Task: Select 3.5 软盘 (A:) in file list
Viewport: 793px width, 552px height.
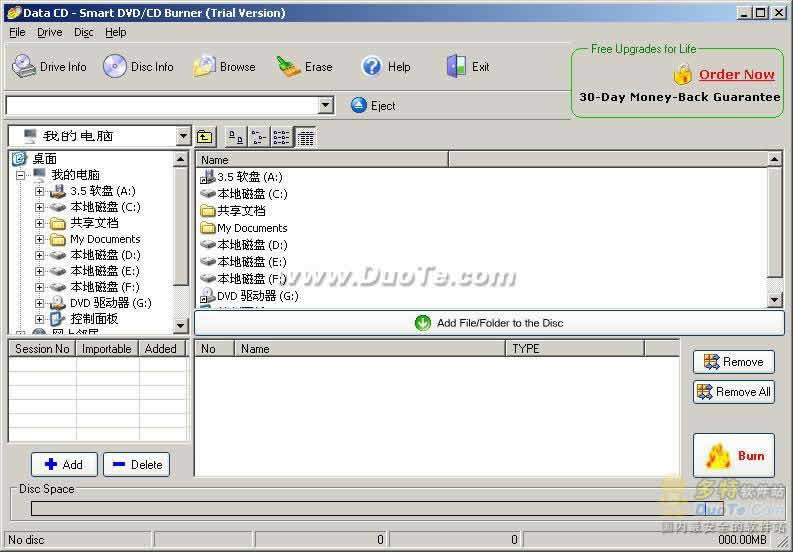Action: tap(241, 177)
